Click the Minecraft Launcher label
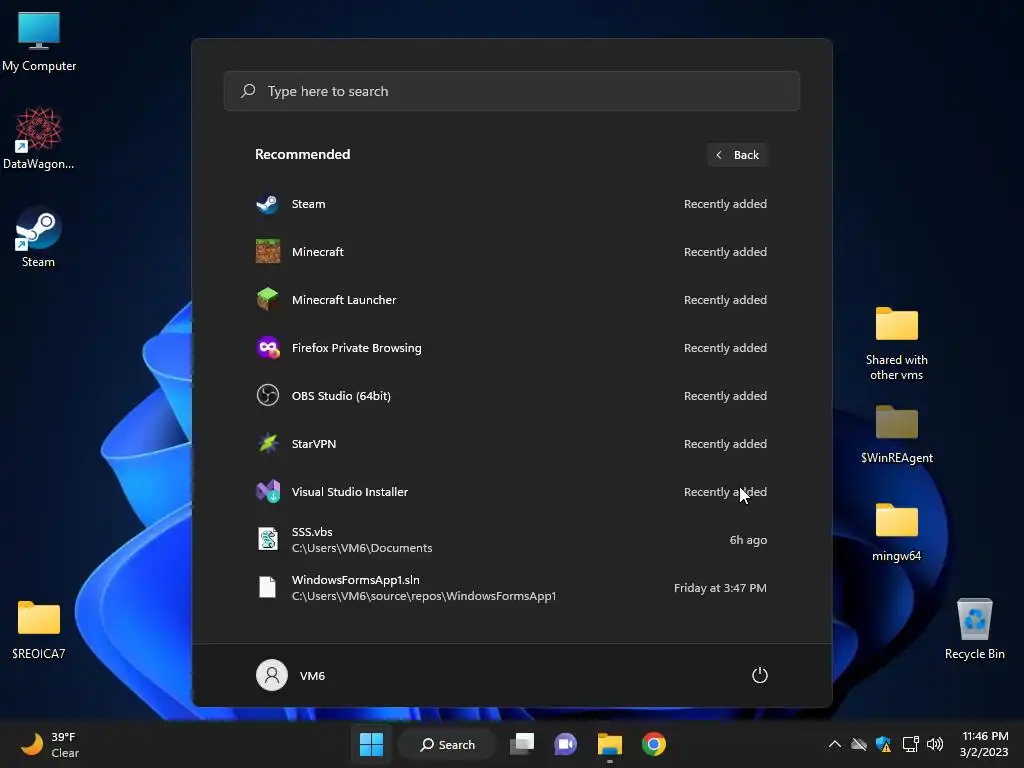Screen dimensions: 1024x768 pos(344,300)
